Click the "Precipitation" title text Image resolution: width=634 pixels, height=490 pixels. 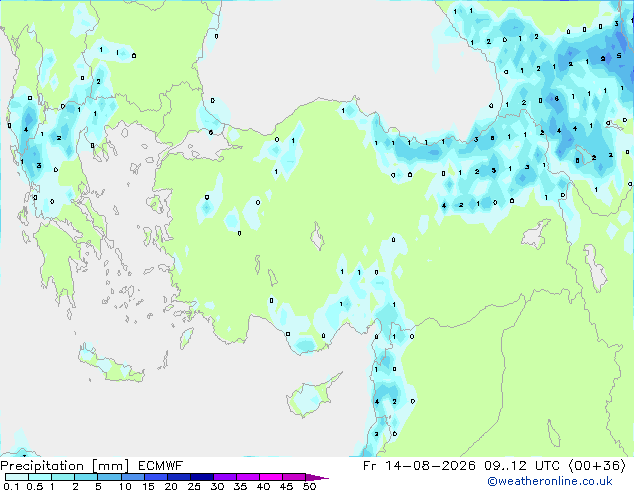(x=42, y=466)
